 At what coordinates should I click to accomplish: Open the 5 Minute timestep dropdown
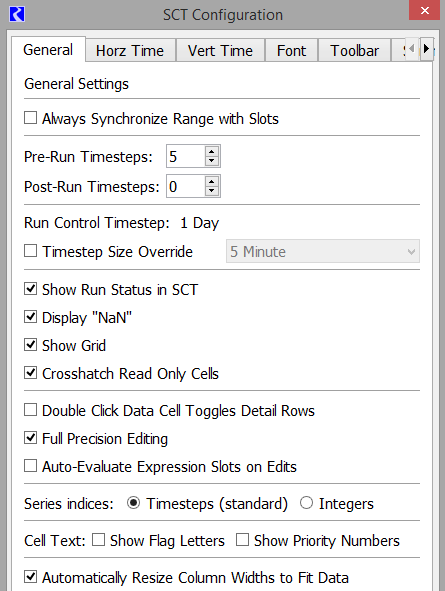[x=323, y=251]
